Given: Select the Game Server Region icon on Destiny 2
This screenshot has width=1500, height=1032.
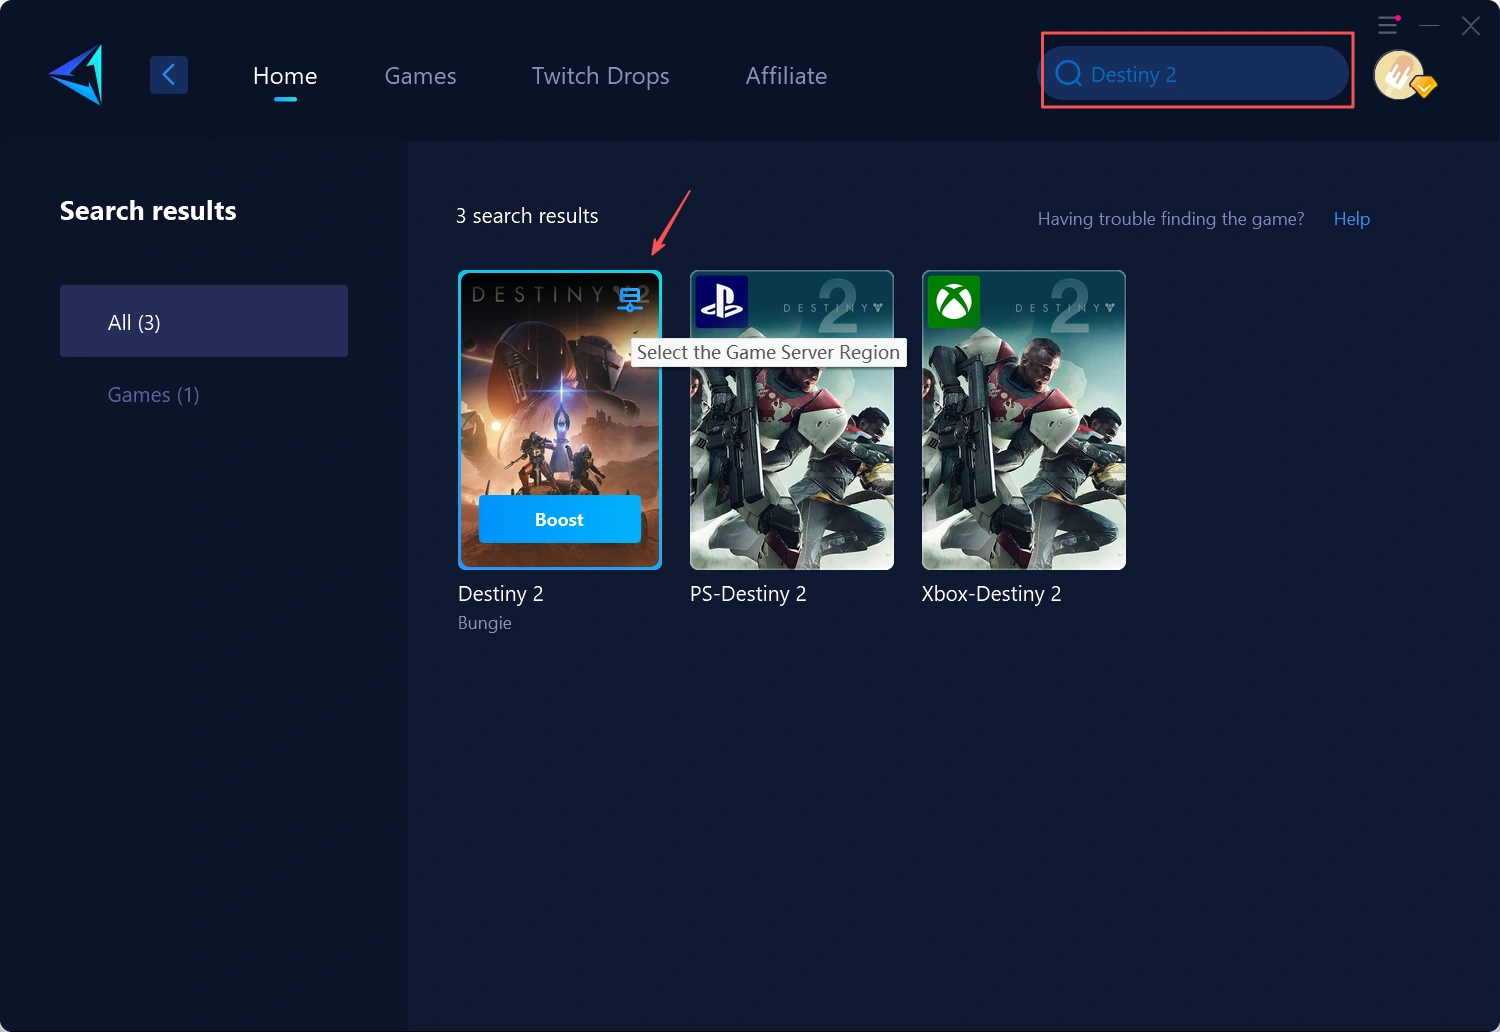Looking at the screenshot, I should click(630, 299).
